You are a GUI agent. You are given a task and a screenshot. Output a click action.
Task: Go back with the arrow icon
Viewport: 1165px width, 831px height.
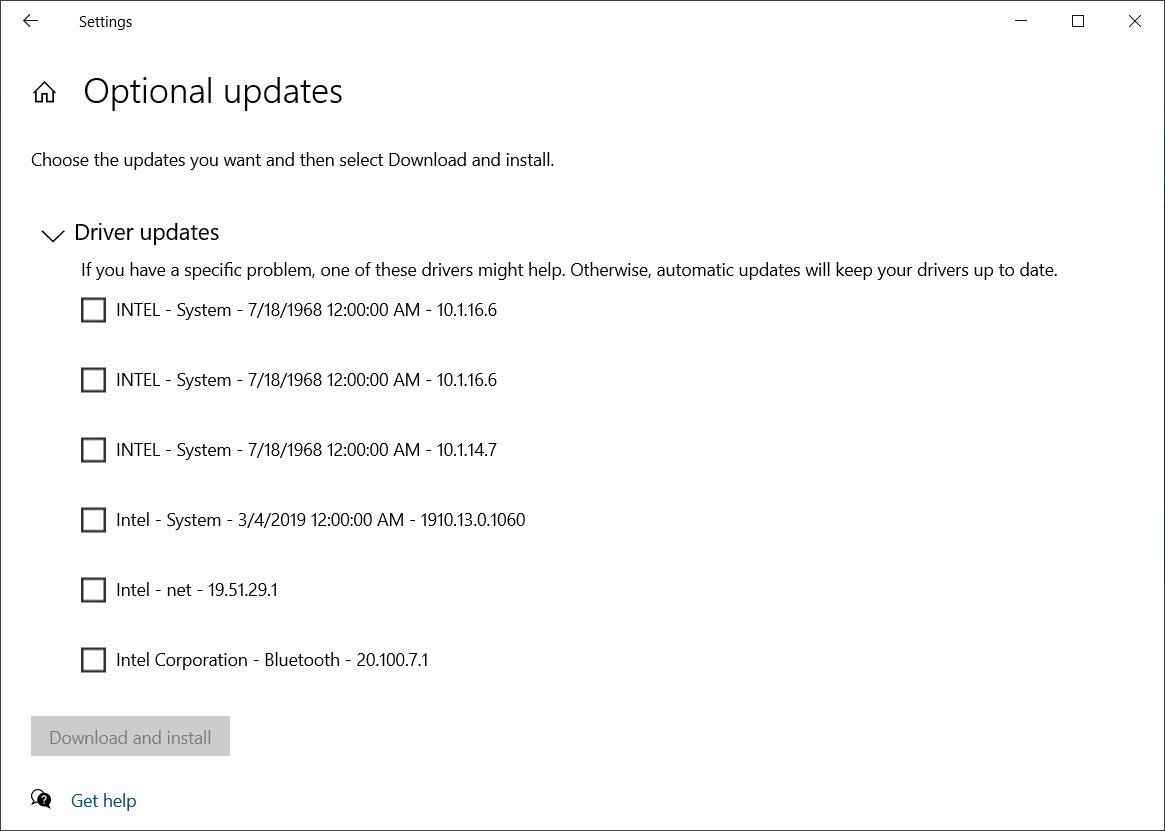point(30,22)
